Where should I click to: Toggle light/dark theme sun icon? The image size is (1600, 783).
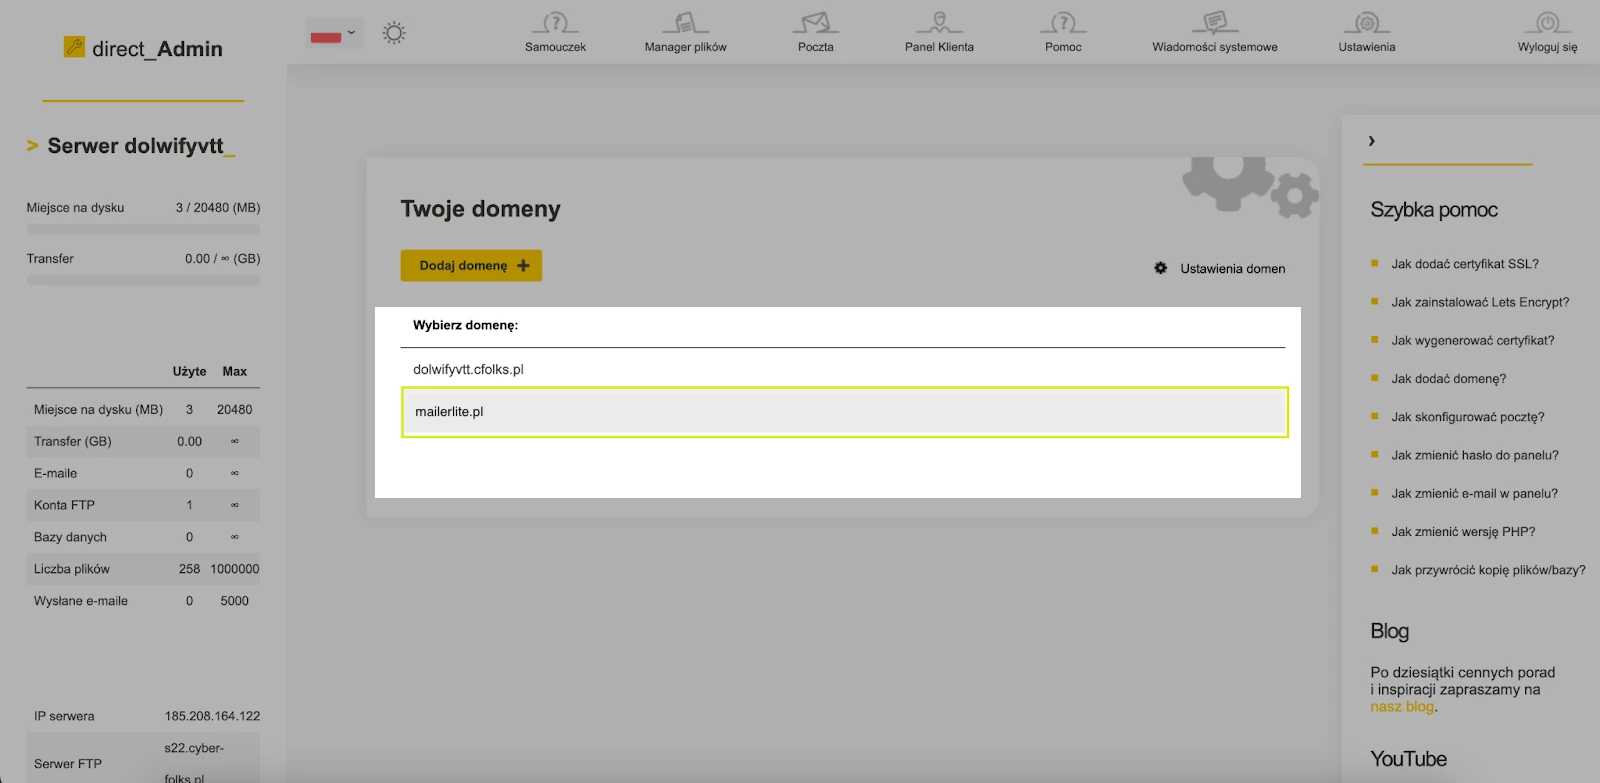[x=394, y=33]
